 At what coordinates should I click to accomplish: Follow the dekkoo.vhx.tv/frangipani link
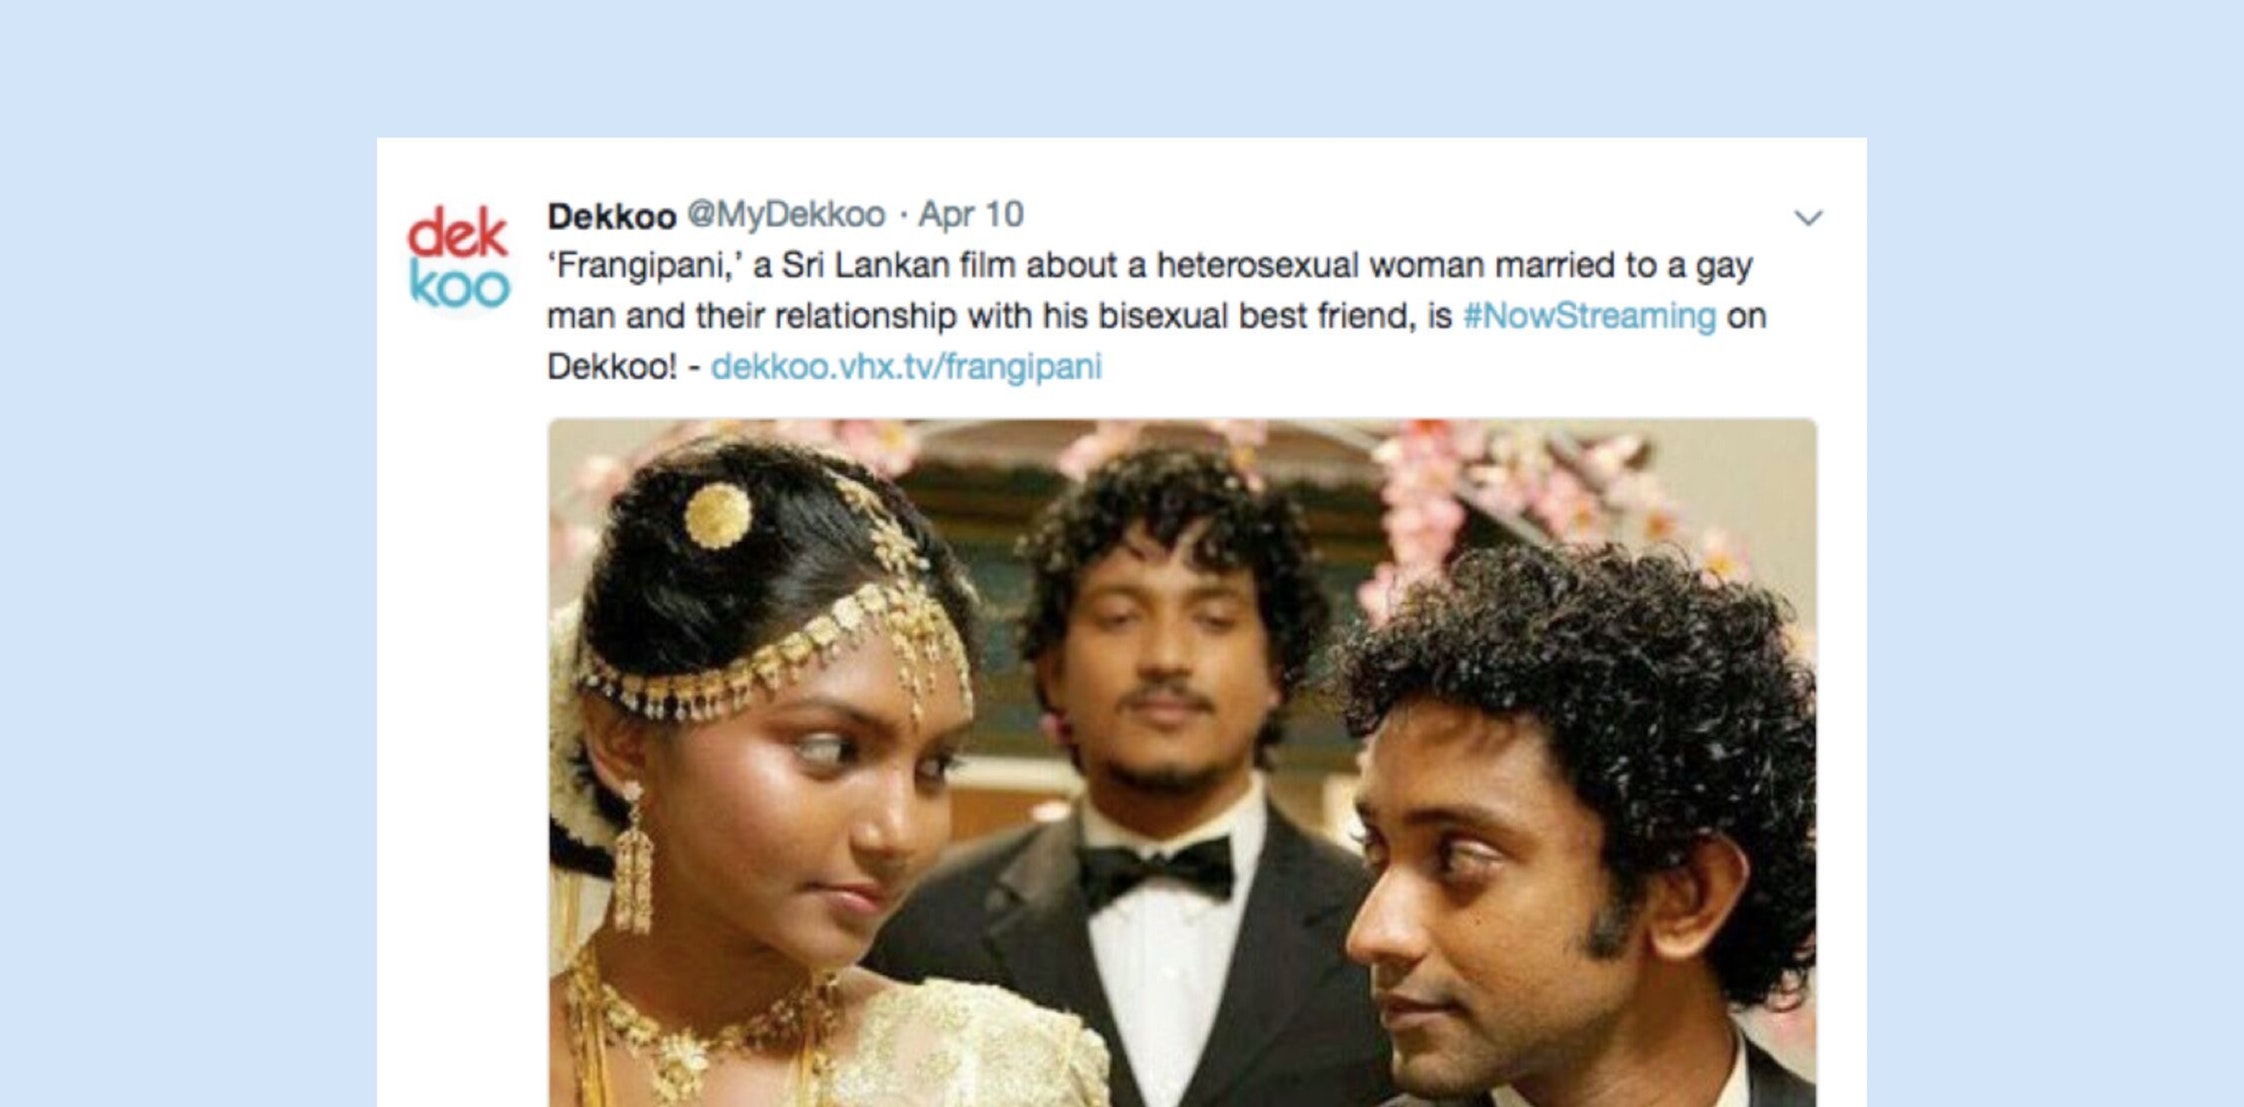906,366
